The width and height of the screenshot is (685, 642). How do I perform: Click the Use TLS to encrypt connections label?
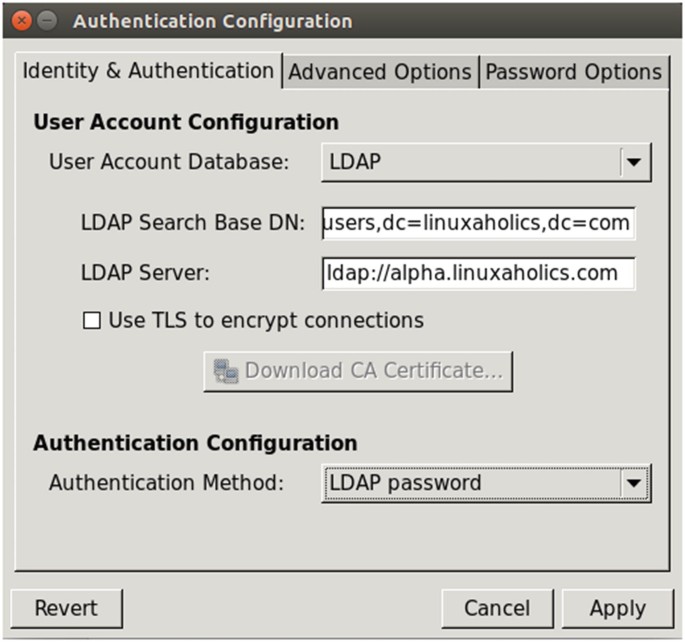tap(266, 320)
